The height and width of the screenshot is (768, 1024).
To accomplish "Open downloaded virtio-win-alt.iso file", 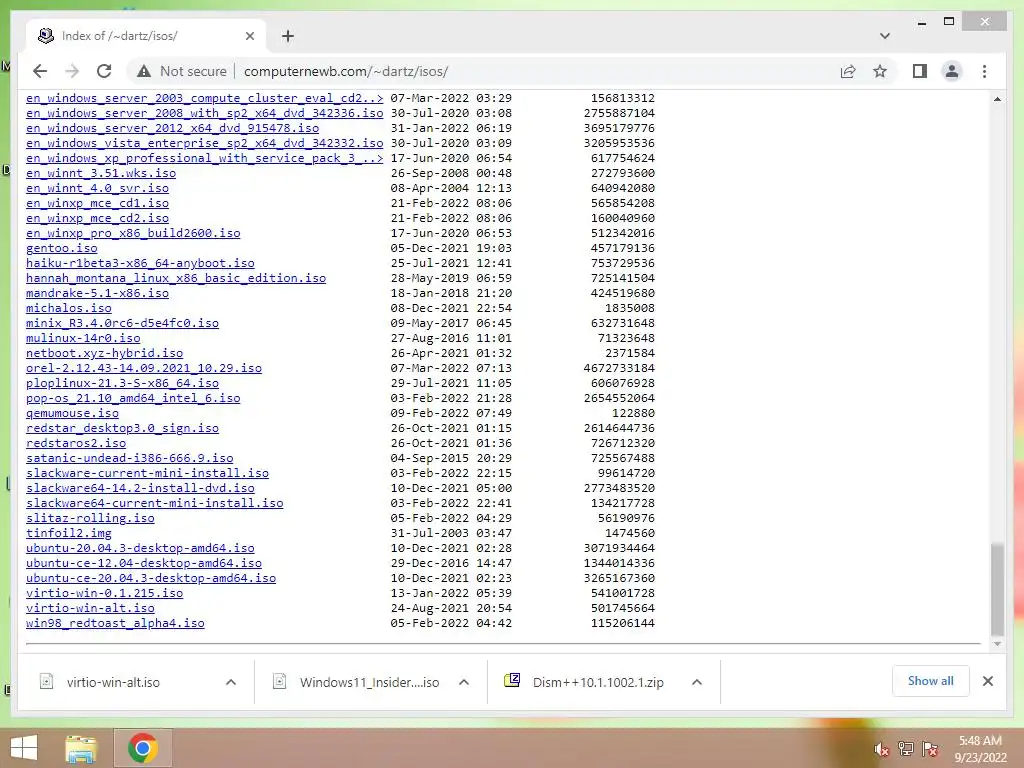I will pos(113,682).
